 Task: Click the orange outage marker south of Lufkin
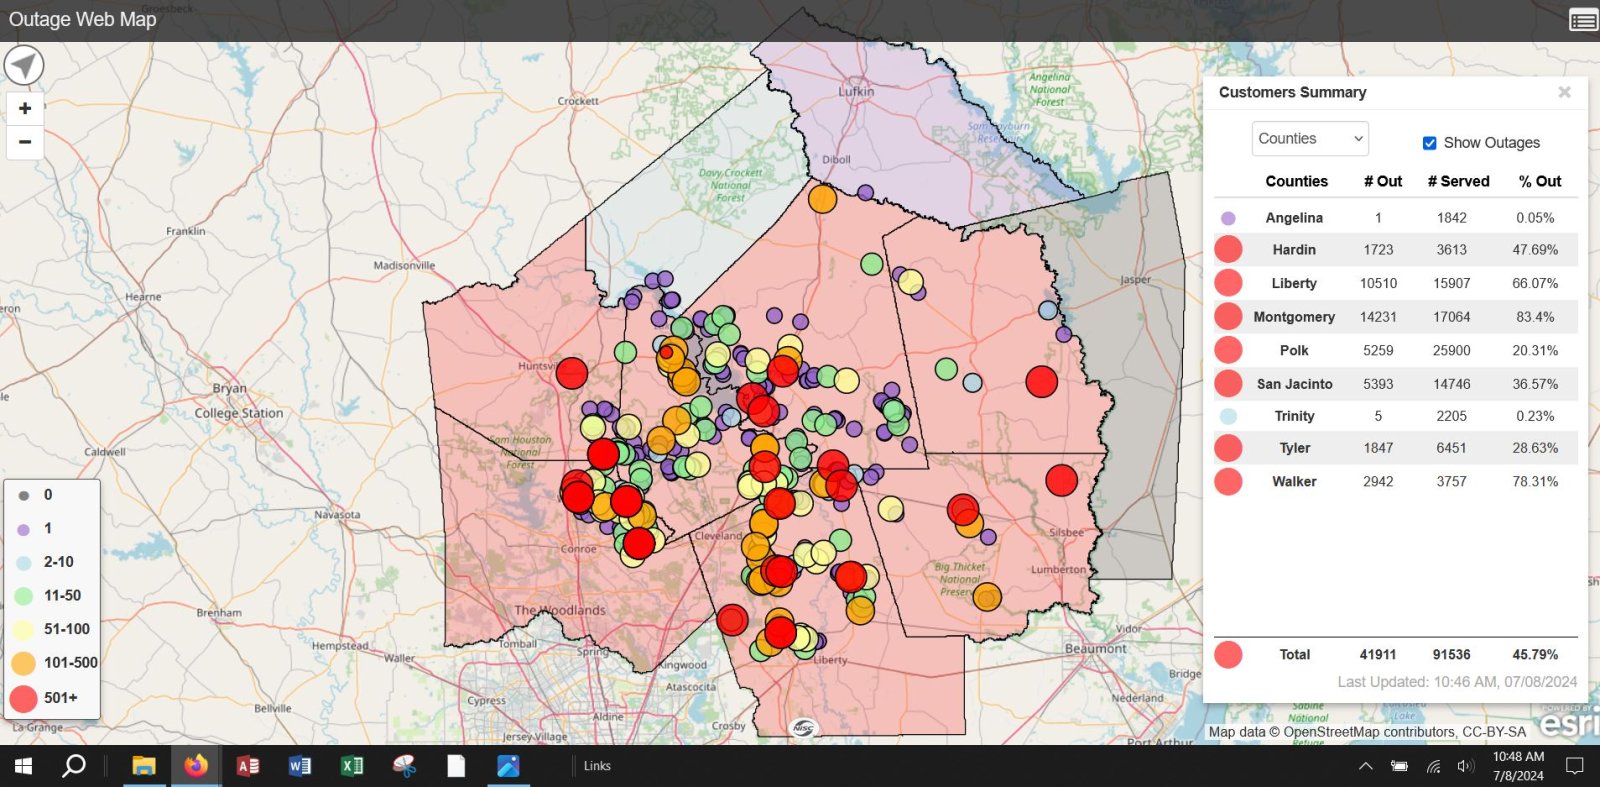tap(822, 198)
